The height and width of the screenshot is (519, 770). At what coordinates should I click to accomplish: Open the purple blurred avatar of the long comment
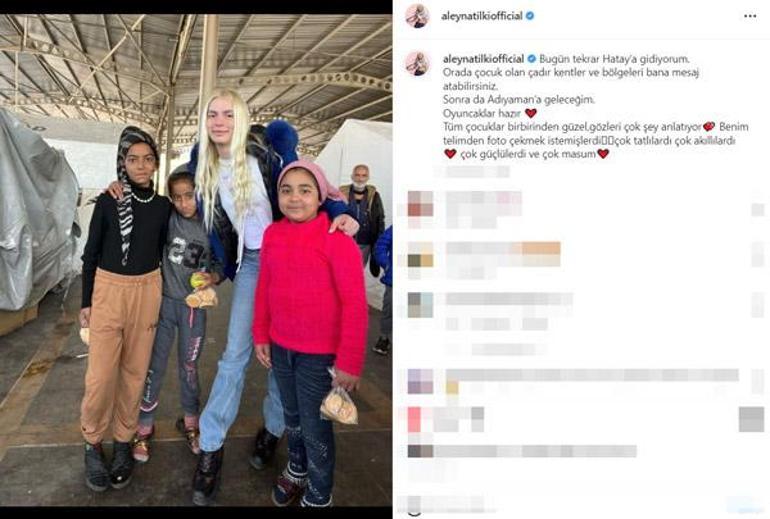[420, 382]
